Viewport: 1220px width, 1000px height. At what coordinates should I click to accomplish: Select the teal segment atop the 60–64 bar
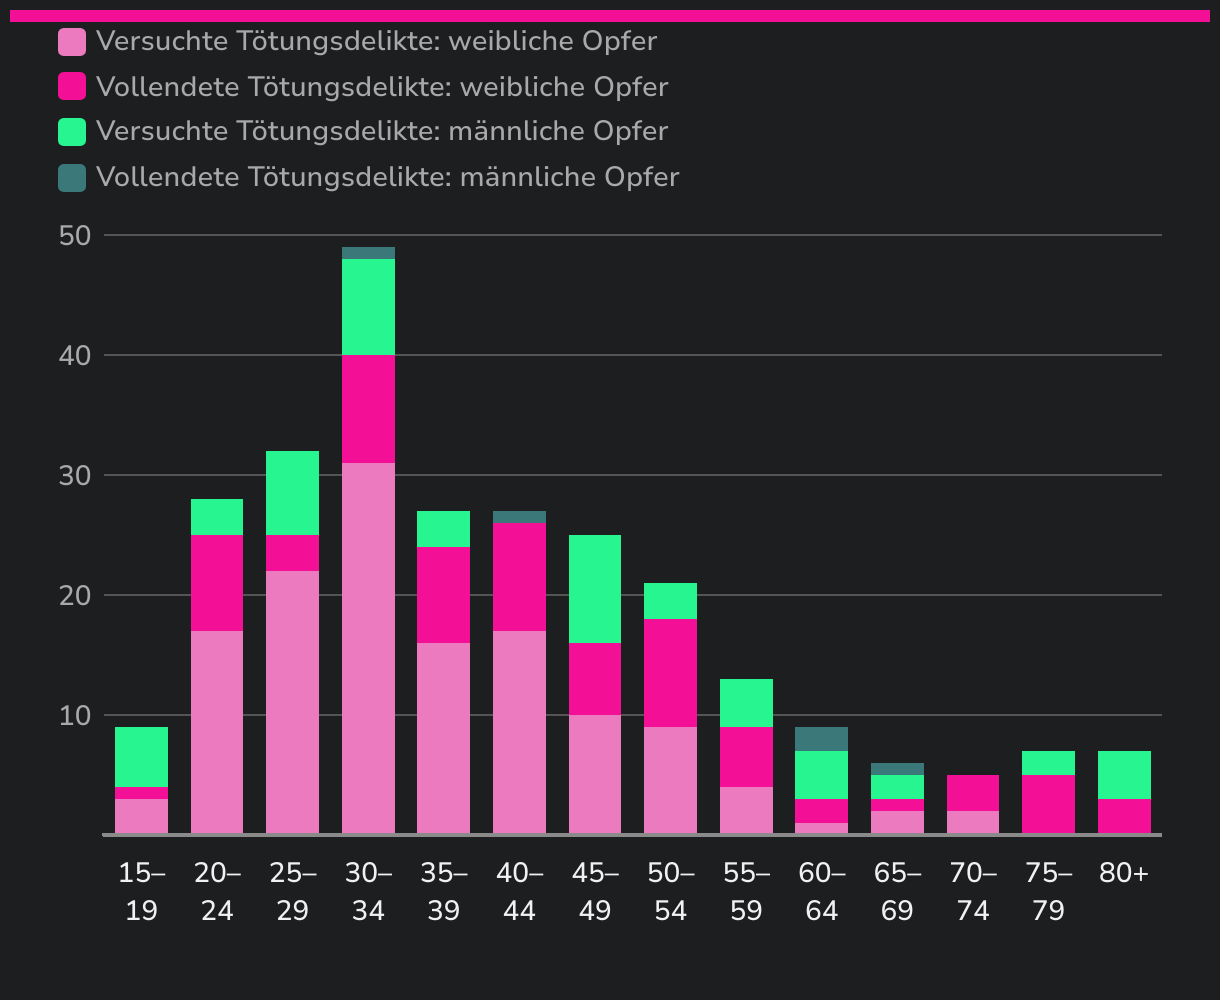click(x=822, y=739)
